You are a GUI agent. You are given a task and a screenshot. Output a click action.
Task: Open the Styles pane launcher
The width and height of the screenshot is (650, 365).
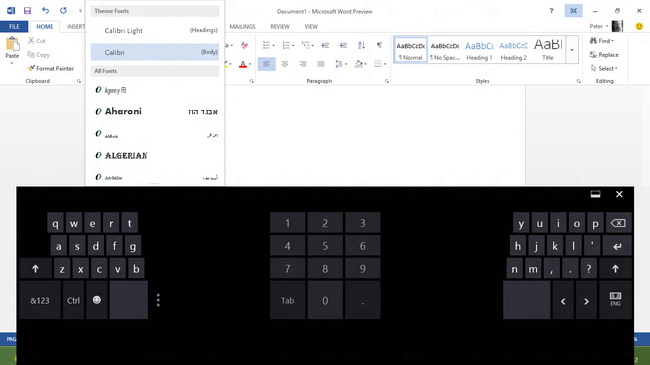[579, 81]
